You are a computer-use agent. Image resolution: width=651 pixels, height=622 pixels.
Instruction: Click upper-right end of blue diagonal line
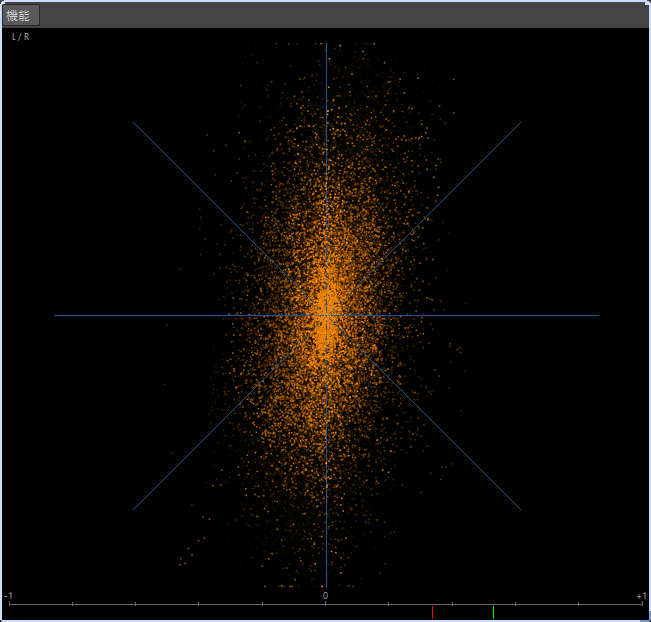520,123
